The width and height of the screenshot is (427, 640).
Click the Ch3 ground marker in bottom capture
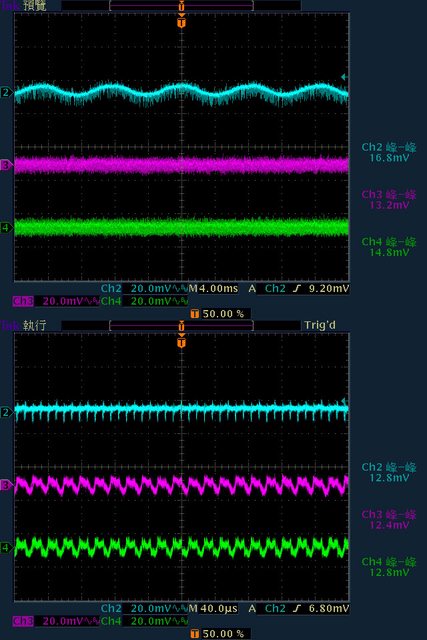coord(6,485)
